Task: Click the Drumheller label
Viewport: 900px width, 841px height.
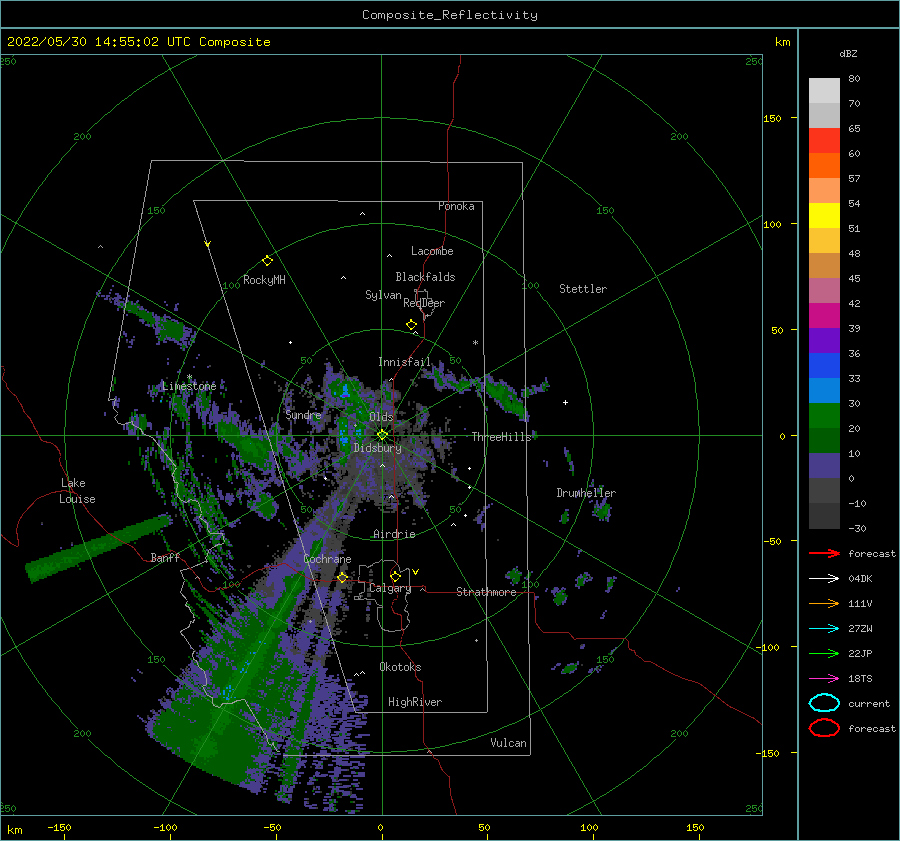Action: pyautogui.click(x=586, y=493)
